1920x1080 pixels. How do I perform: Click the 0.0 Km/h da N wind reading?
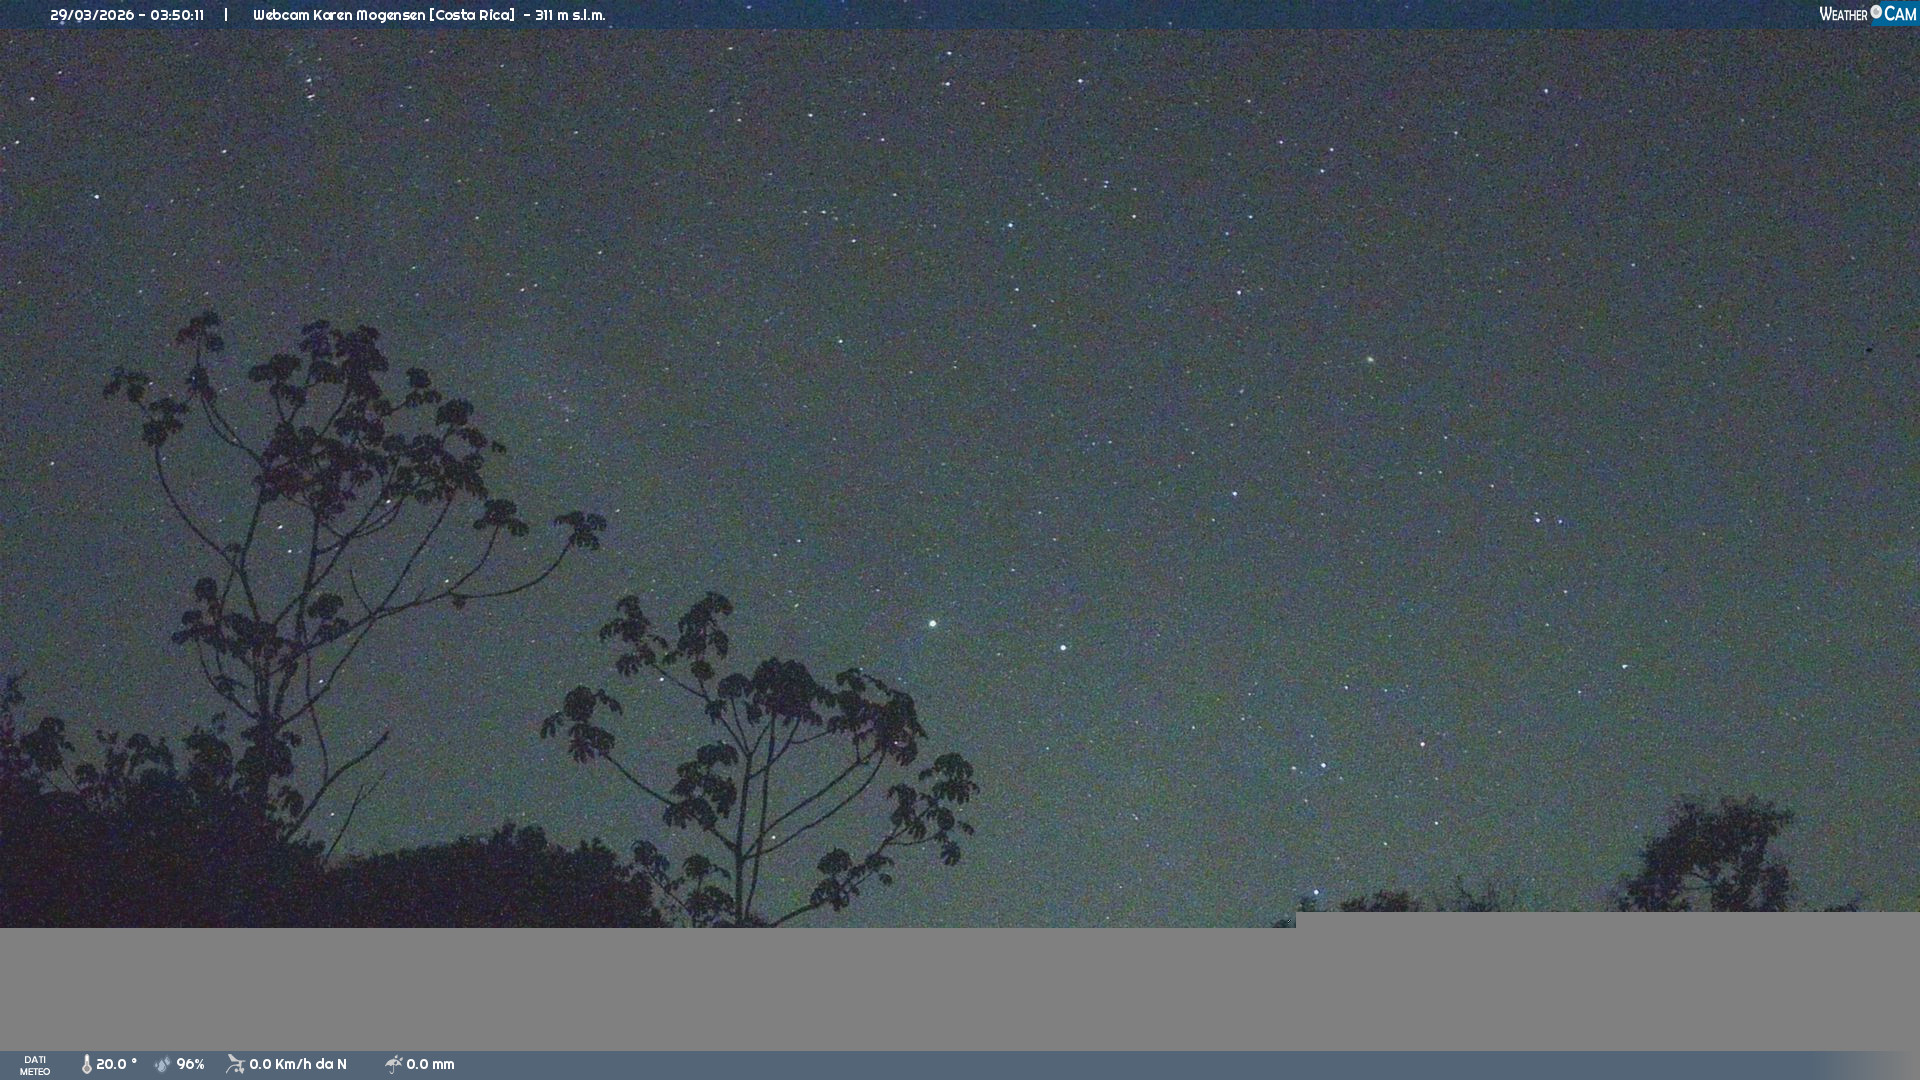click(x=298, y=1065)
